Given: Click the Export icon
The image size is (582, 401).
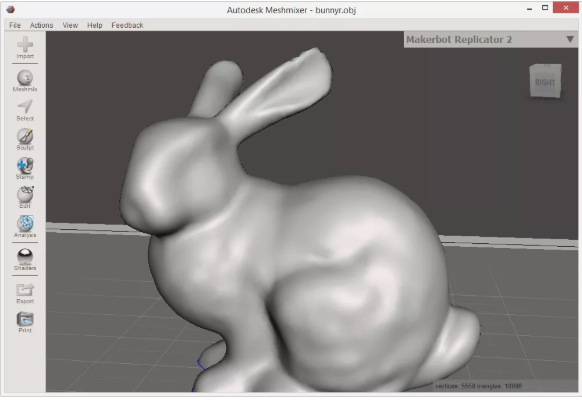Looking at the screenshot, I should [x=25, y=290].
